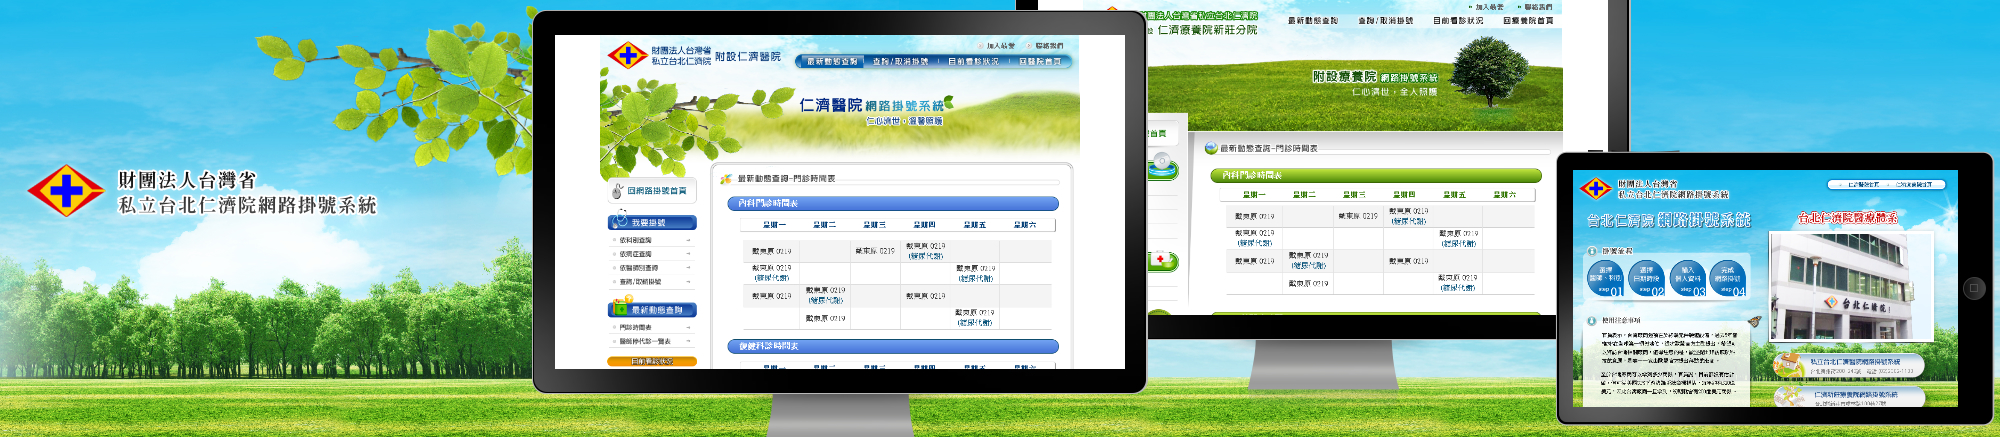Click 內科門診時間表 blue header bar
Viewport: 2000px width, 437px height.
click(892, 203)
